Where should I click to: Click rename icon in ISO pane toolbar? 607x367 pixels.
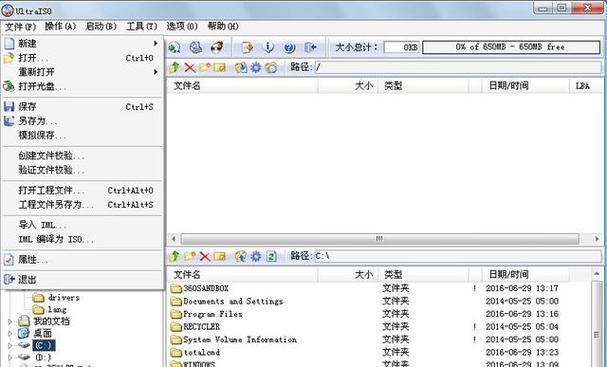pos(219,67)
